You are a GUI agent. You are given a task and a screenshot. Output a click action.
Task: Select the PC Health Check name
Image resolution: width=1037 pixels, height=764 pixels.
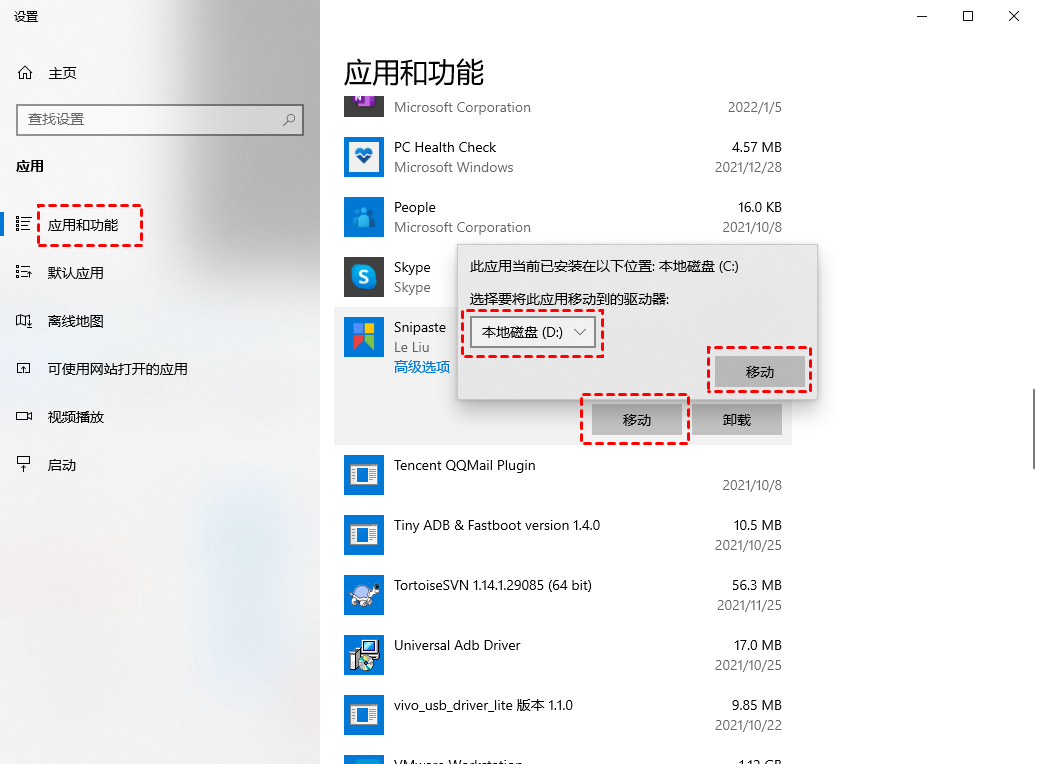click(444, 147)
